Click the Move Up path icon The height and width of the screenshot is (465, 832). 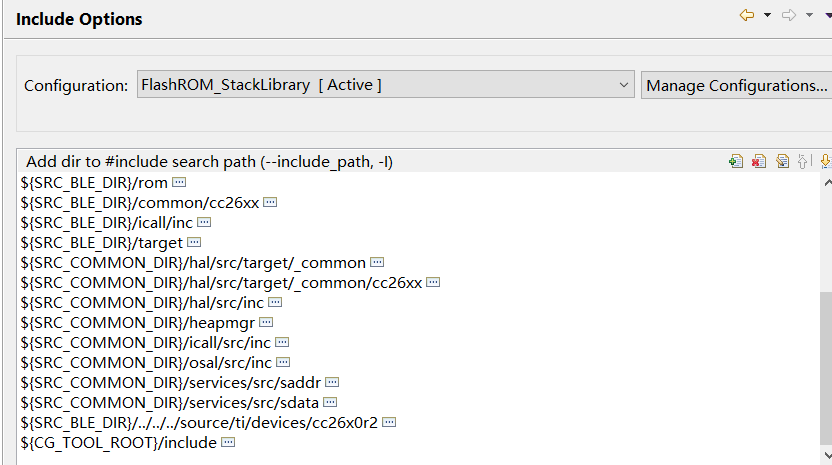click(804, 161)
